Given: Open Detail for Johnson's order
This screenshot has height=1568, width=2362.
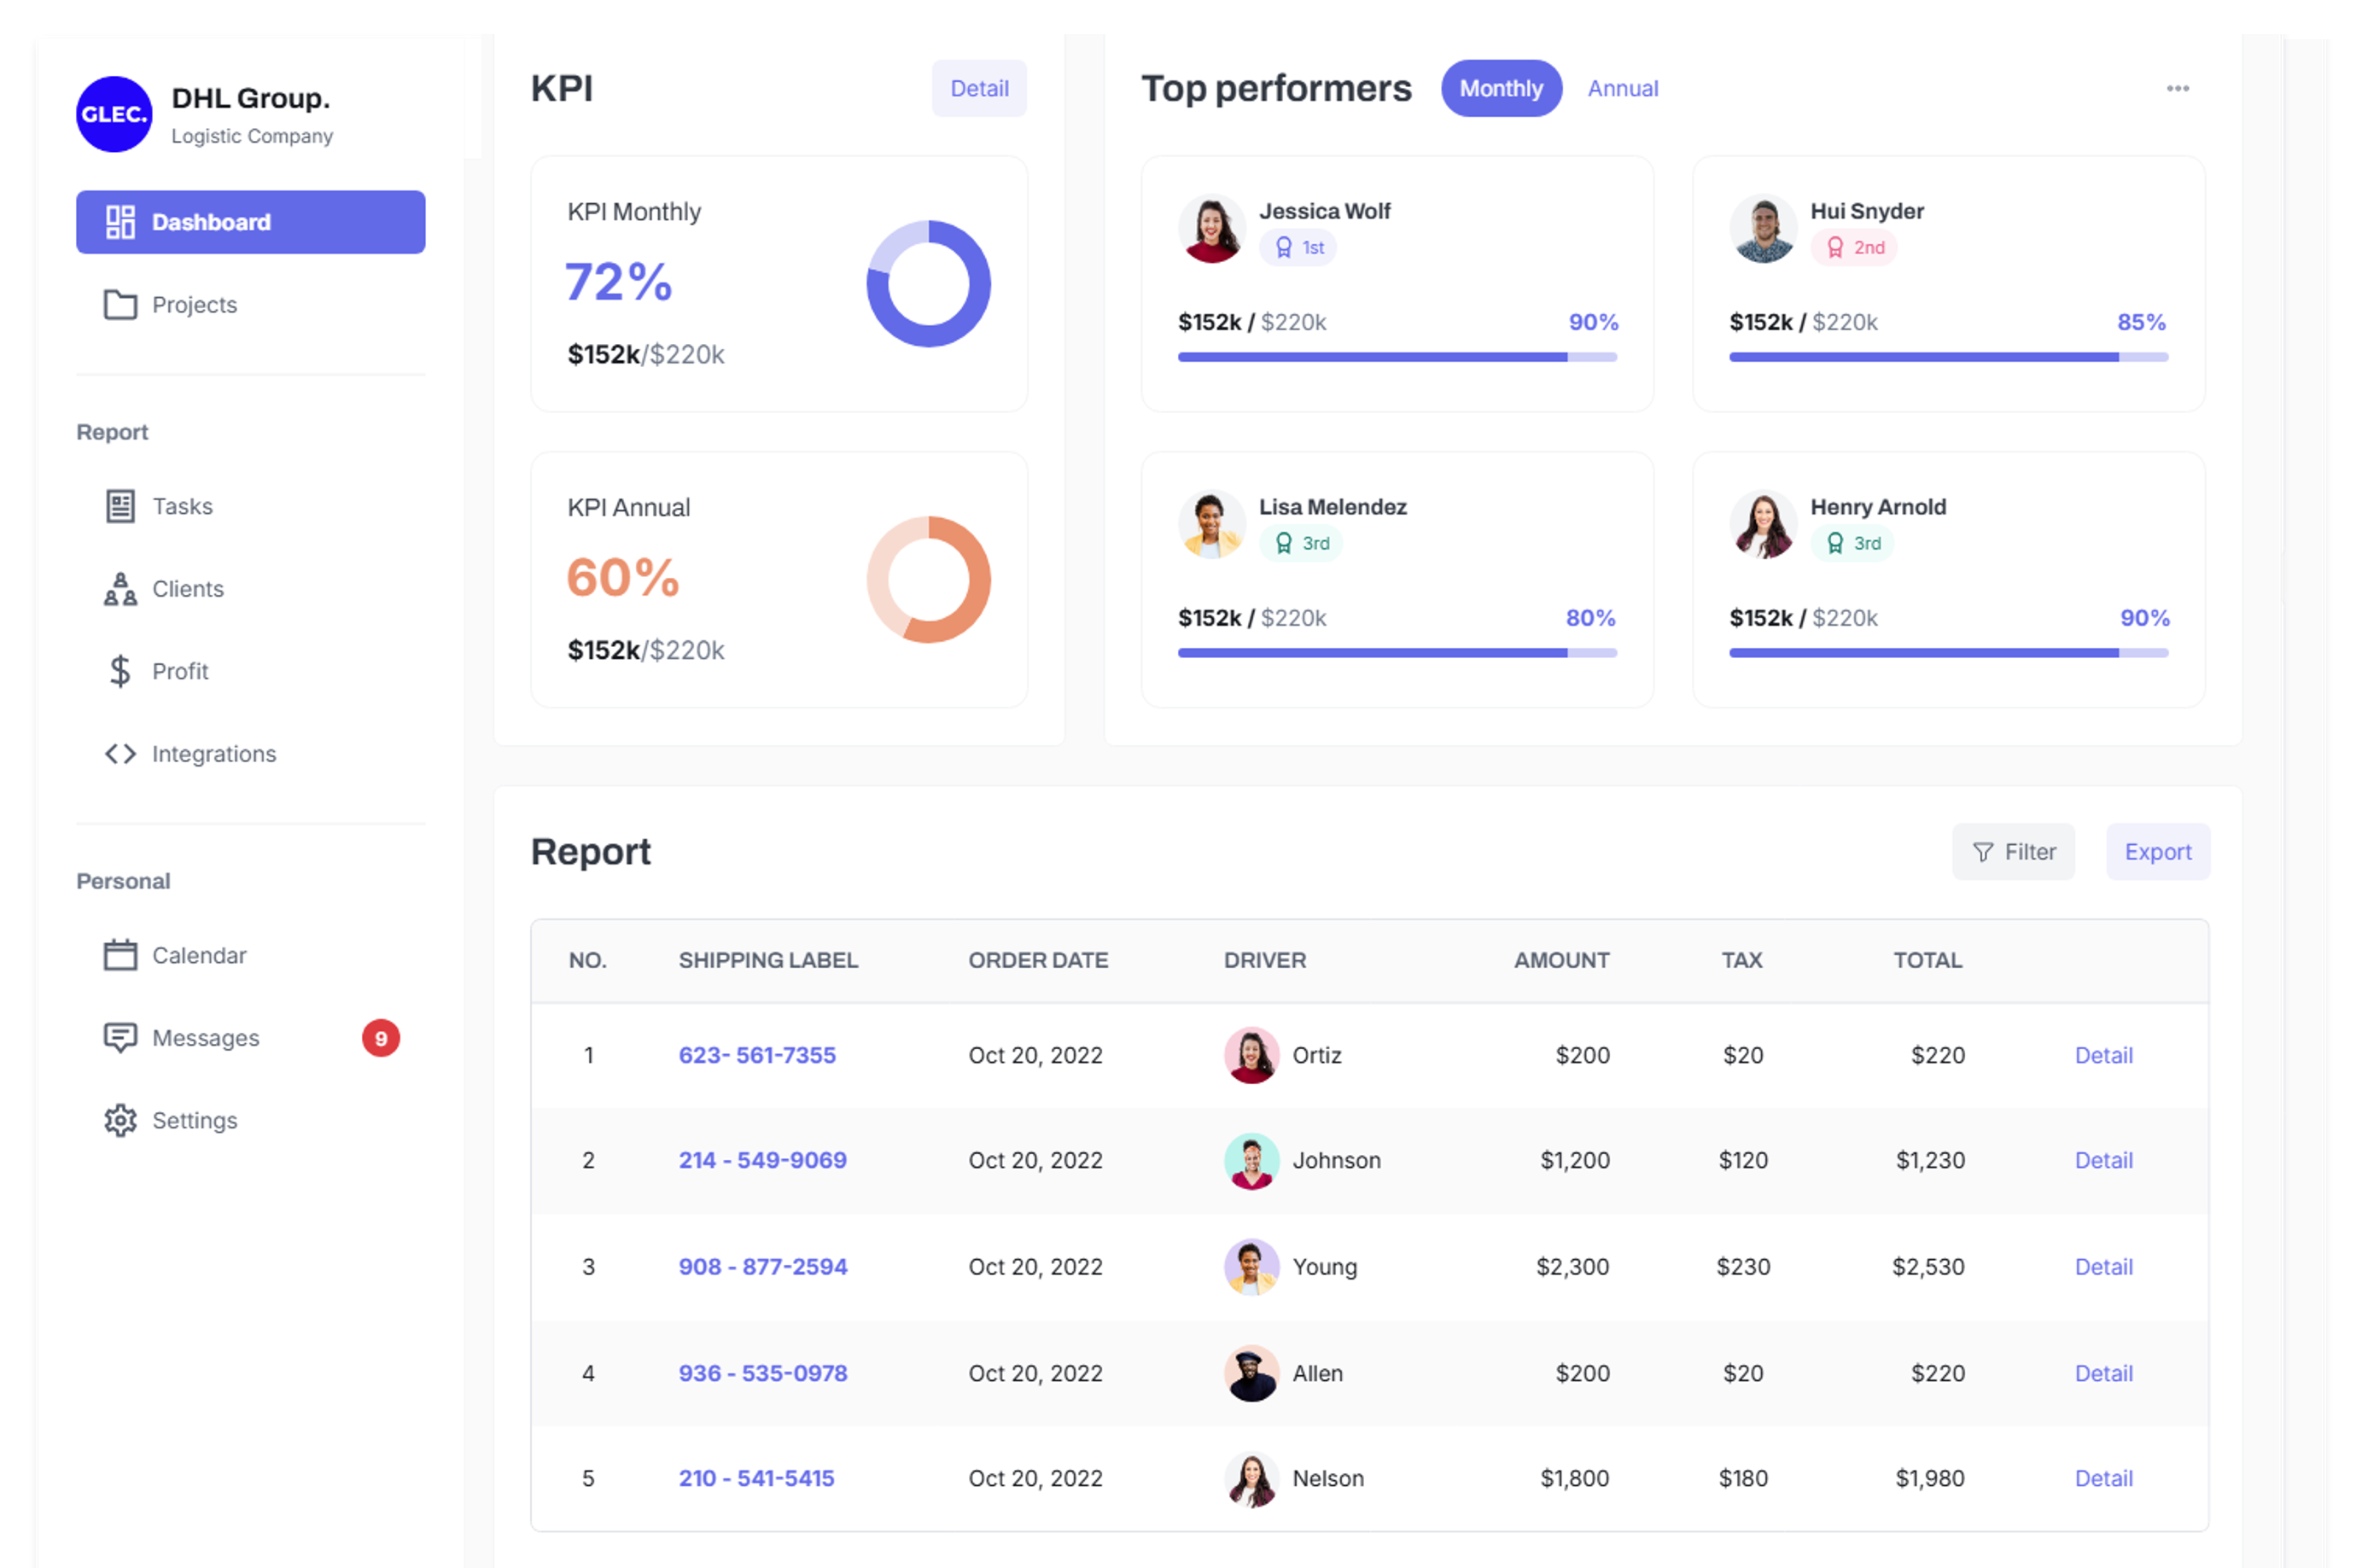Looking at the screenshot, I should 2103,1160.
